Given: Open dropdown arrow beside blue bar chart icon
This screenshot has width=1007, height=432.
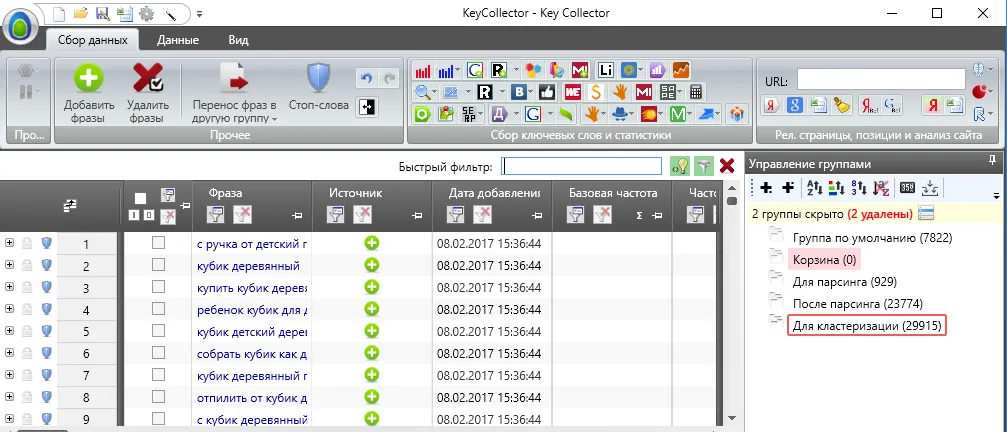Looking at the screenshot, I should pos(457,70).
